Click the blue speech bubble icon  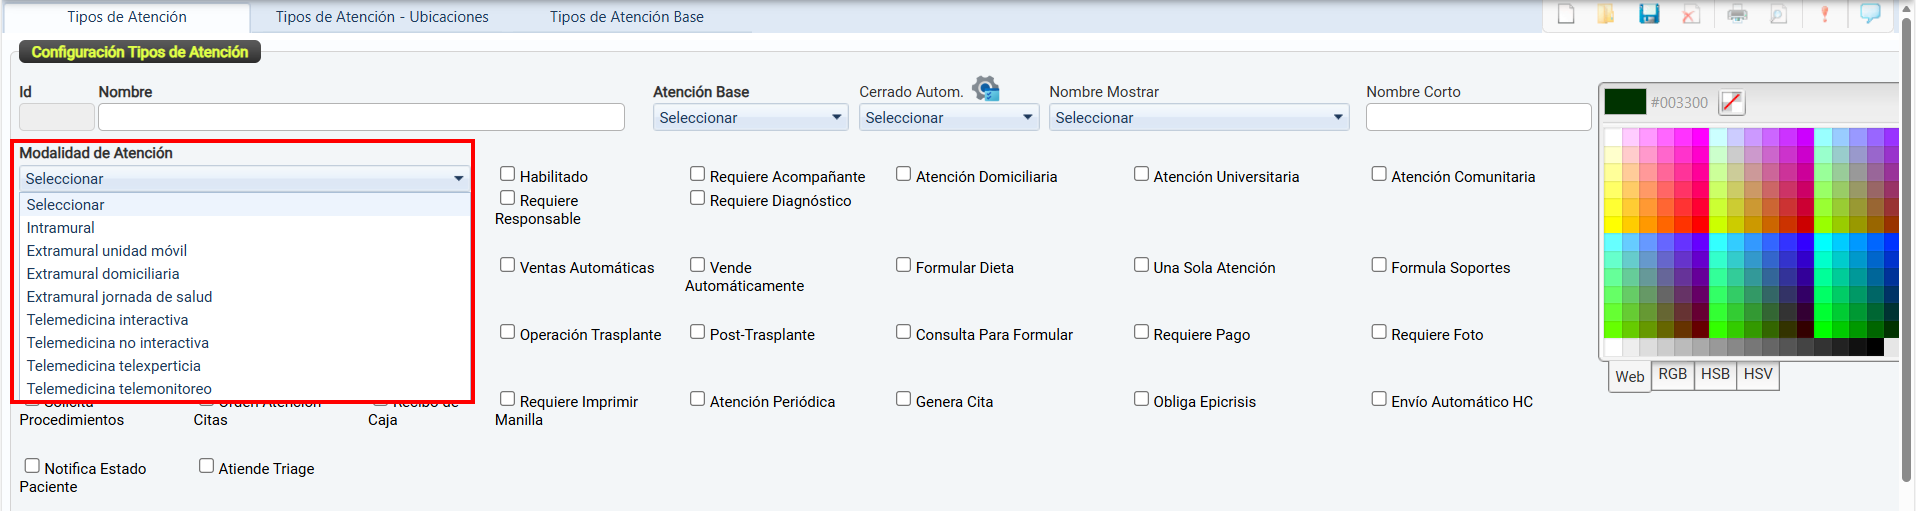(1870, 14)
